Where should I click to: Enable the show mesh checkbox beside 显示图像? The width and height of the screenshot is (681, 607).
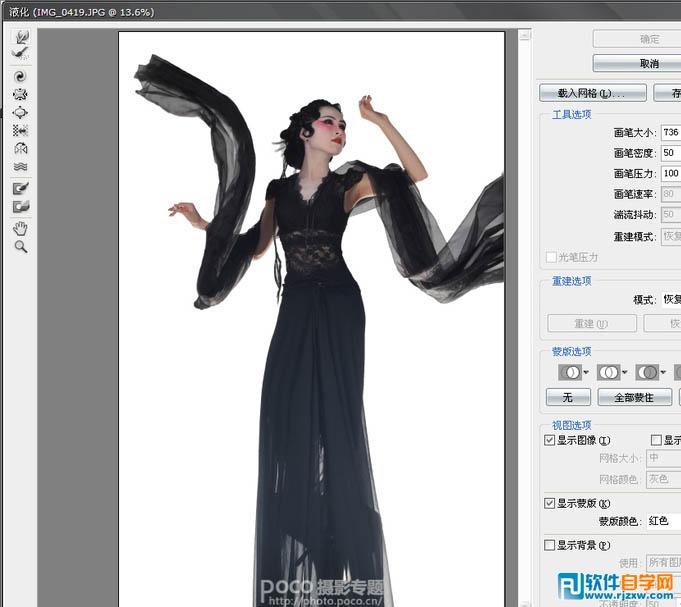656,440
